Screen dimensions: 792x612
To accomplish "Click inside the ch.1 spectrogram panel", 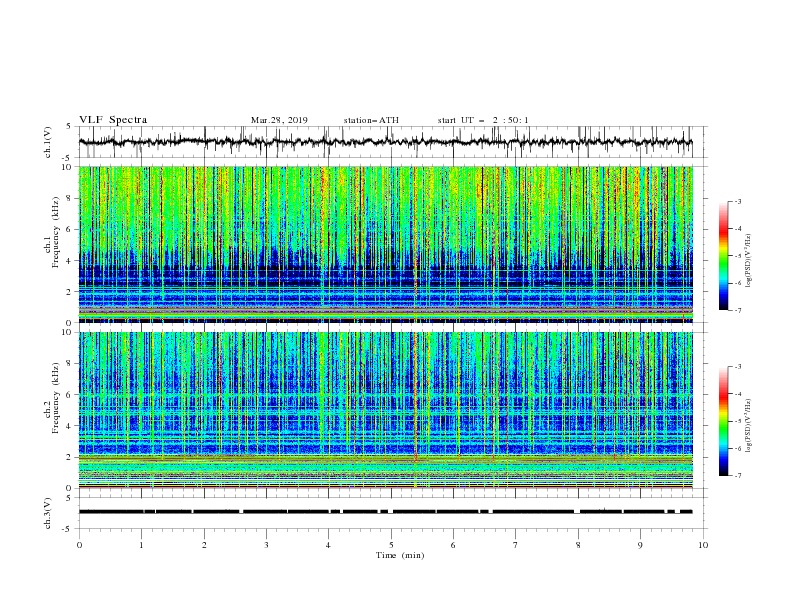I will tap(385, 244).
